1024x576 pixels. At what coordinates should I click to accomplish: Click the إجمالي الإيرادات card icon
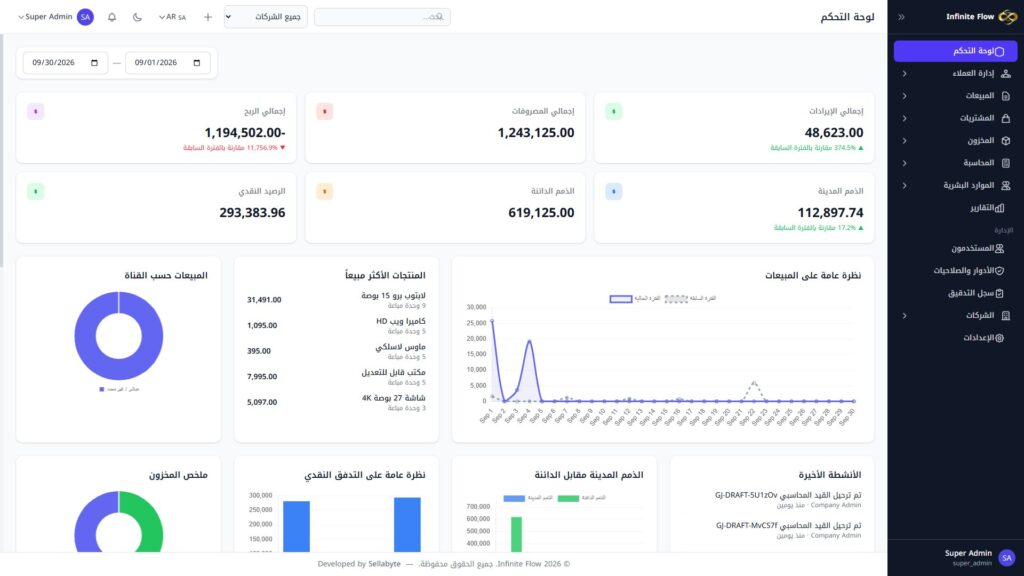coord(613,112)
